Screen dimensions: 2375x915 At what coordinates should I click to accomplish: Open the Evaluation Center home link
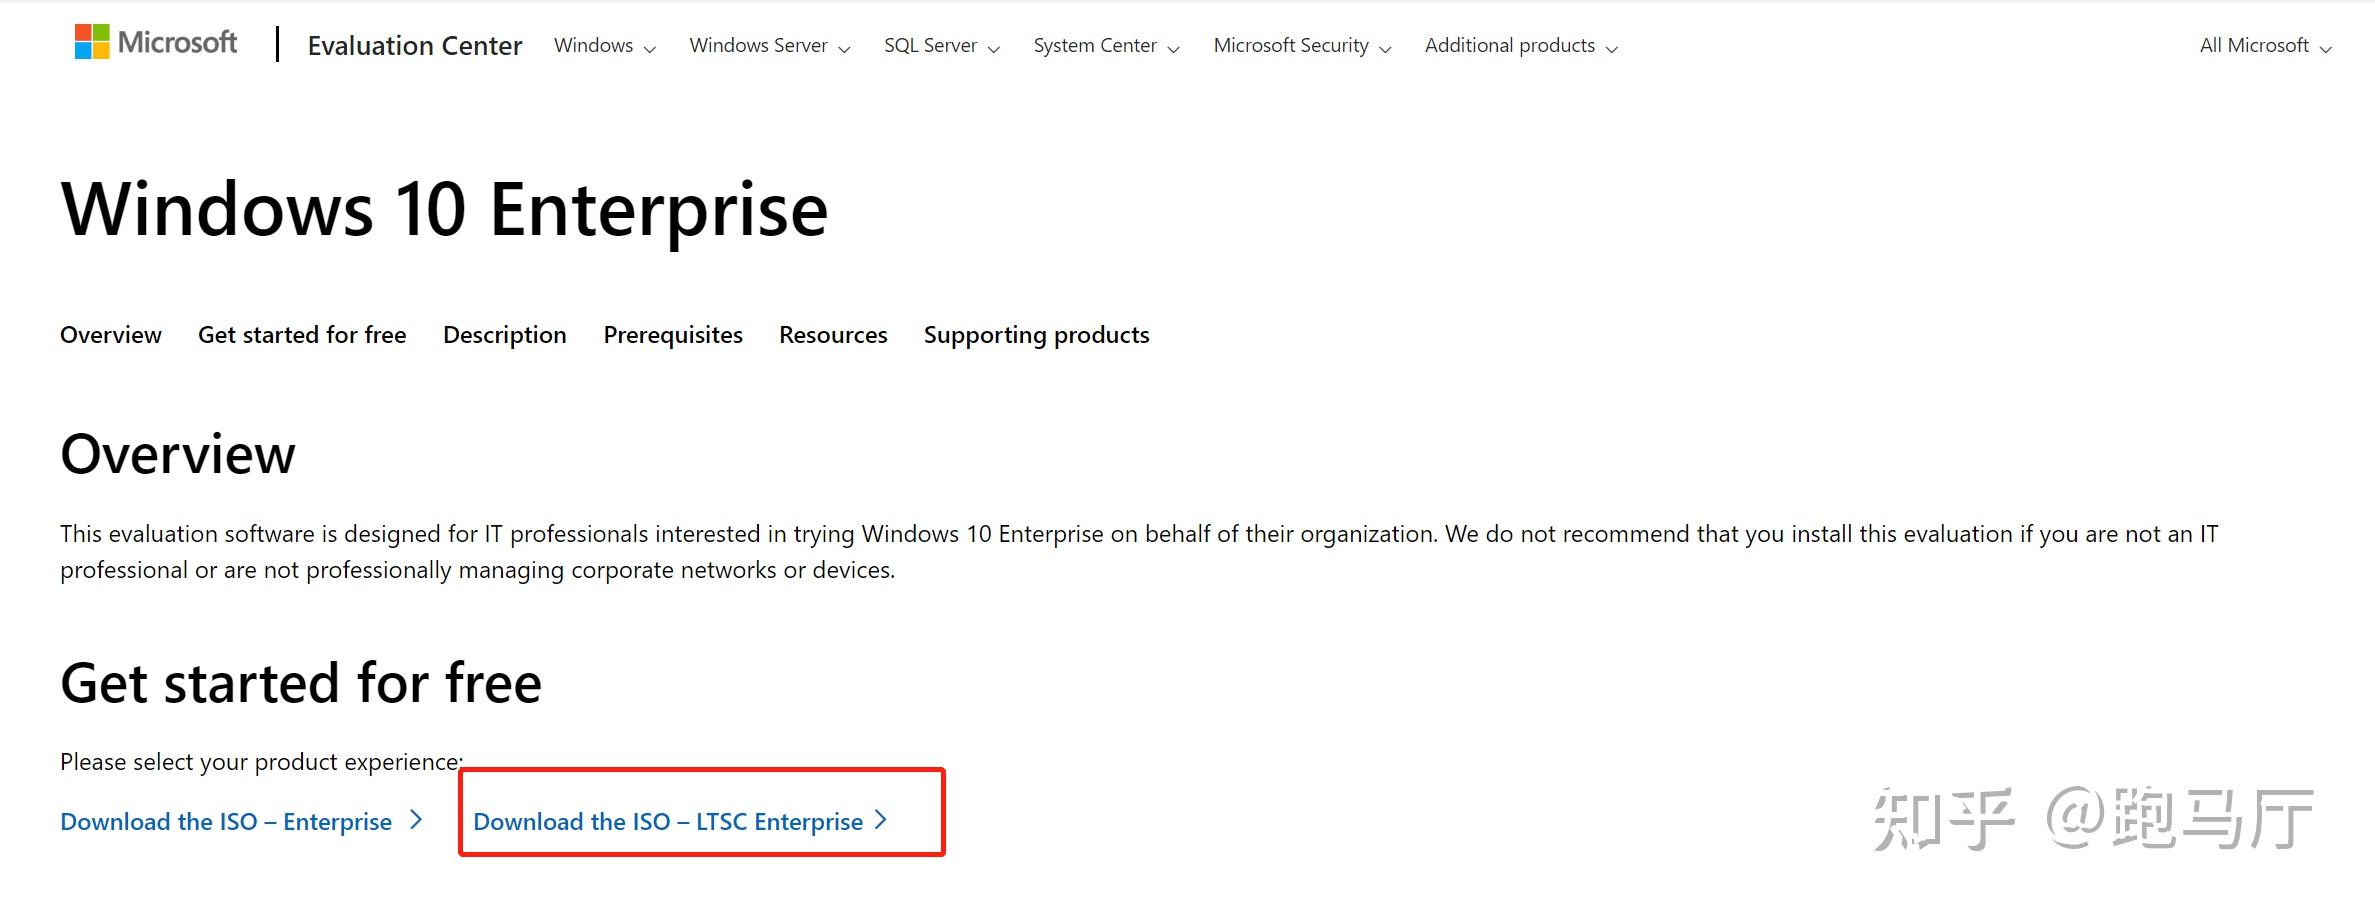pos(415,46)
